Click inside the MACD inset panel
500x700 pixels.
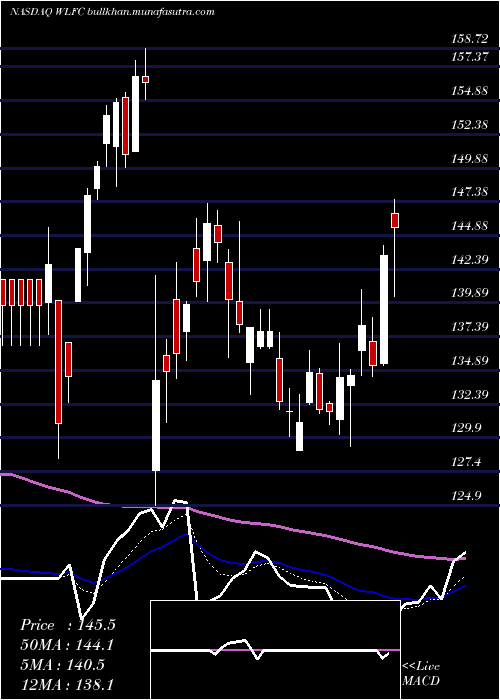275,650
